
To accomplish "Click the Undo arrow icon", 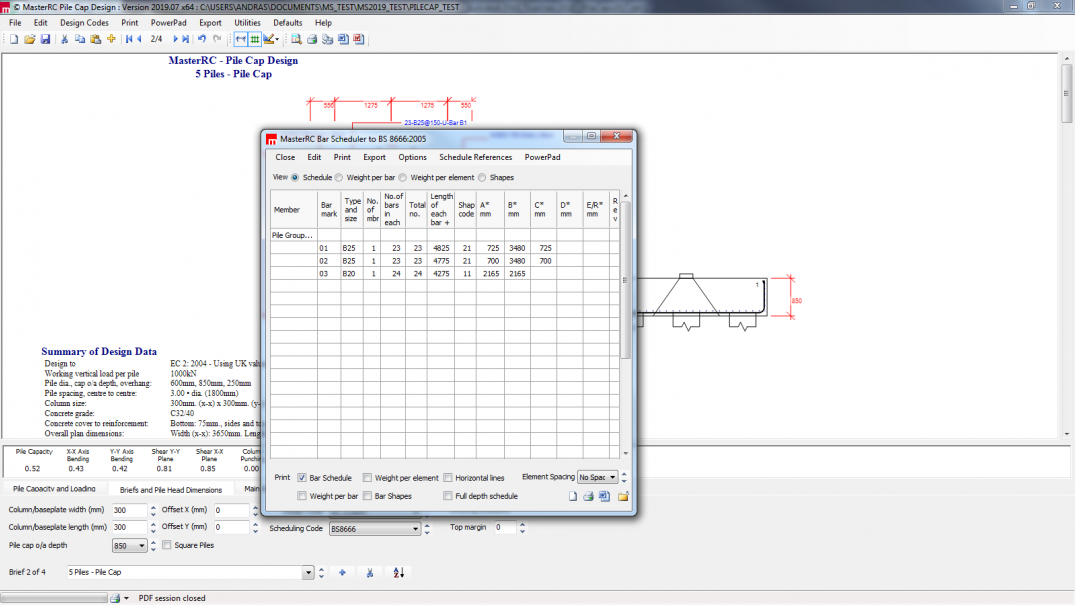I will tap(202, 39).
